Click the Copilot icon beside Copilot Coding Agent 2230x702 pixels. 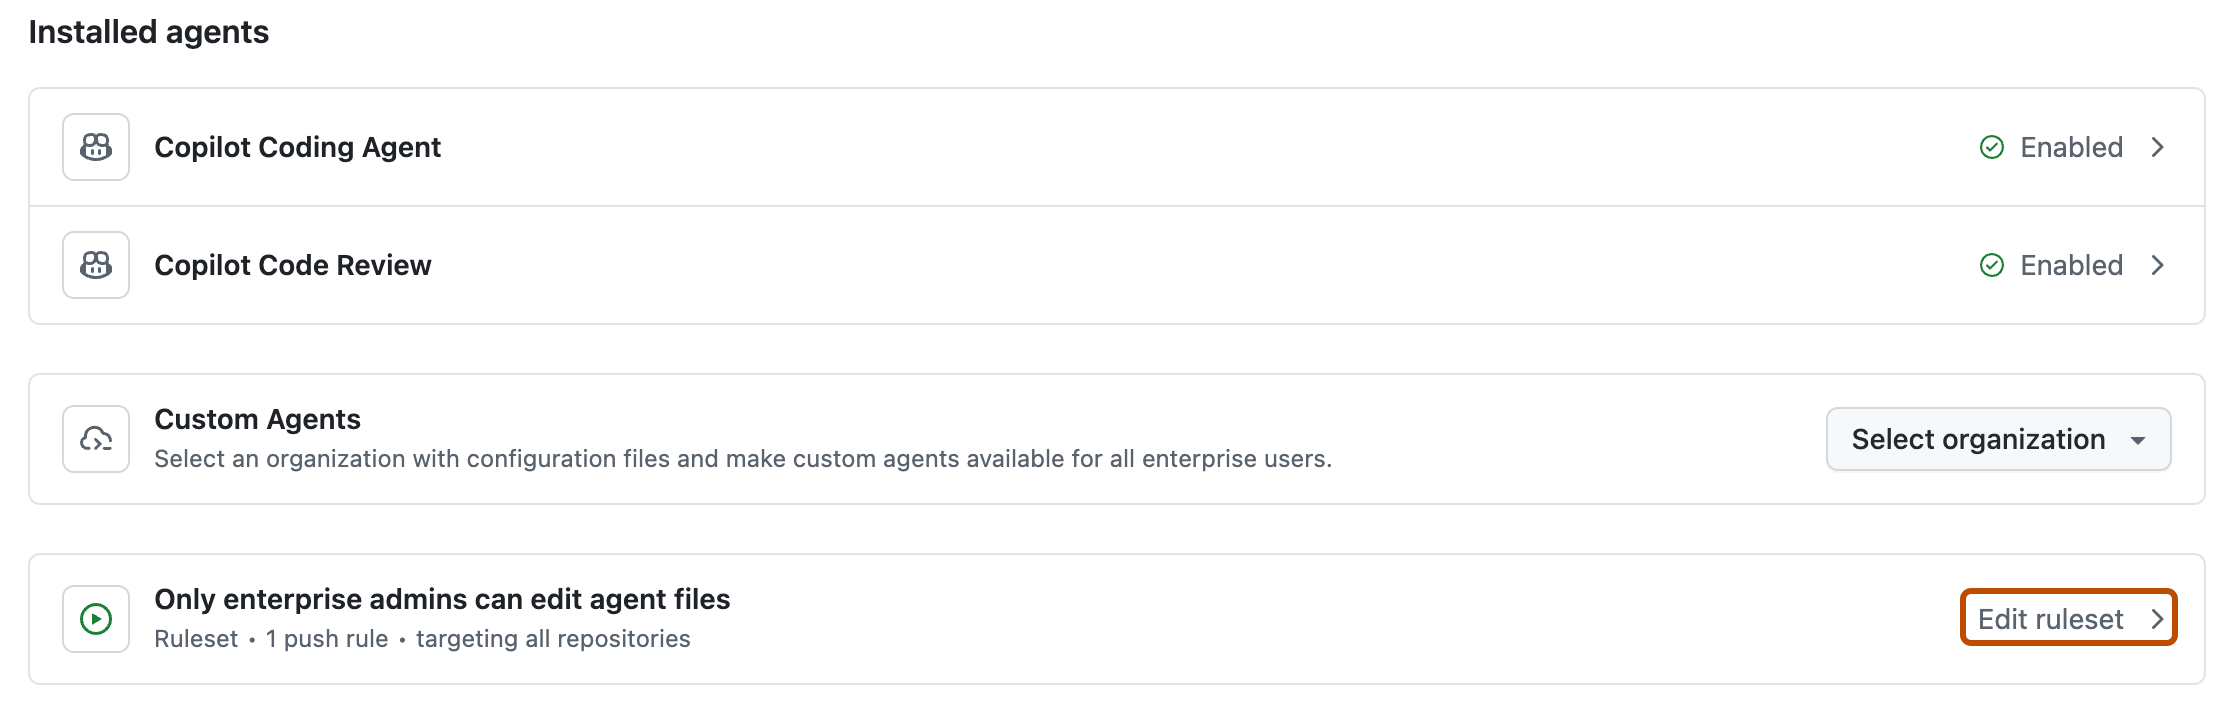coord(95,147)
